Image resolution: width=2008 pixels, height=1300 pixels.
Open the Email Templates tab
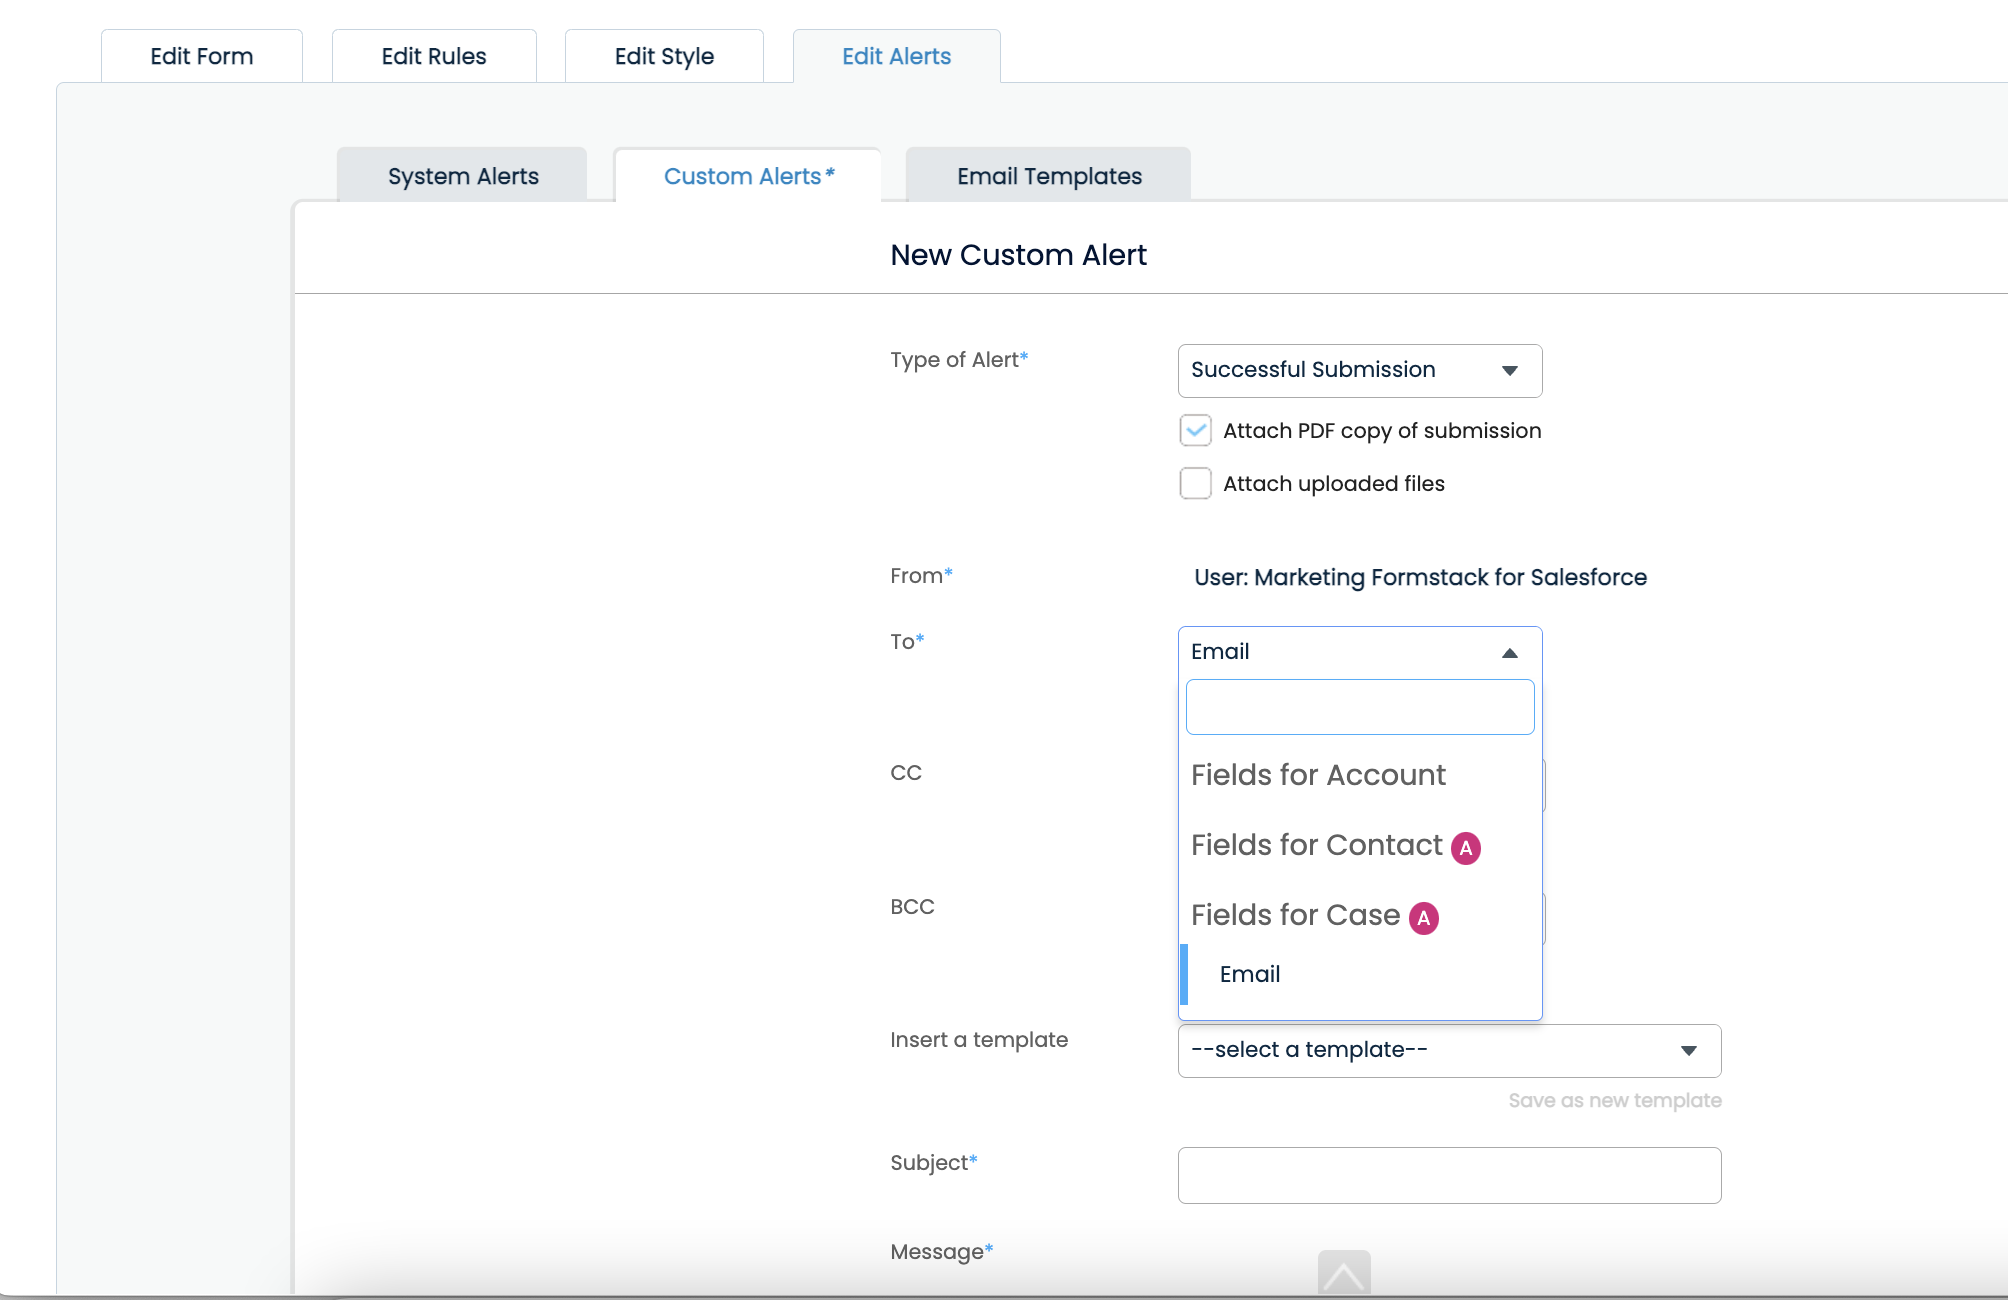tap(1048, 176)
